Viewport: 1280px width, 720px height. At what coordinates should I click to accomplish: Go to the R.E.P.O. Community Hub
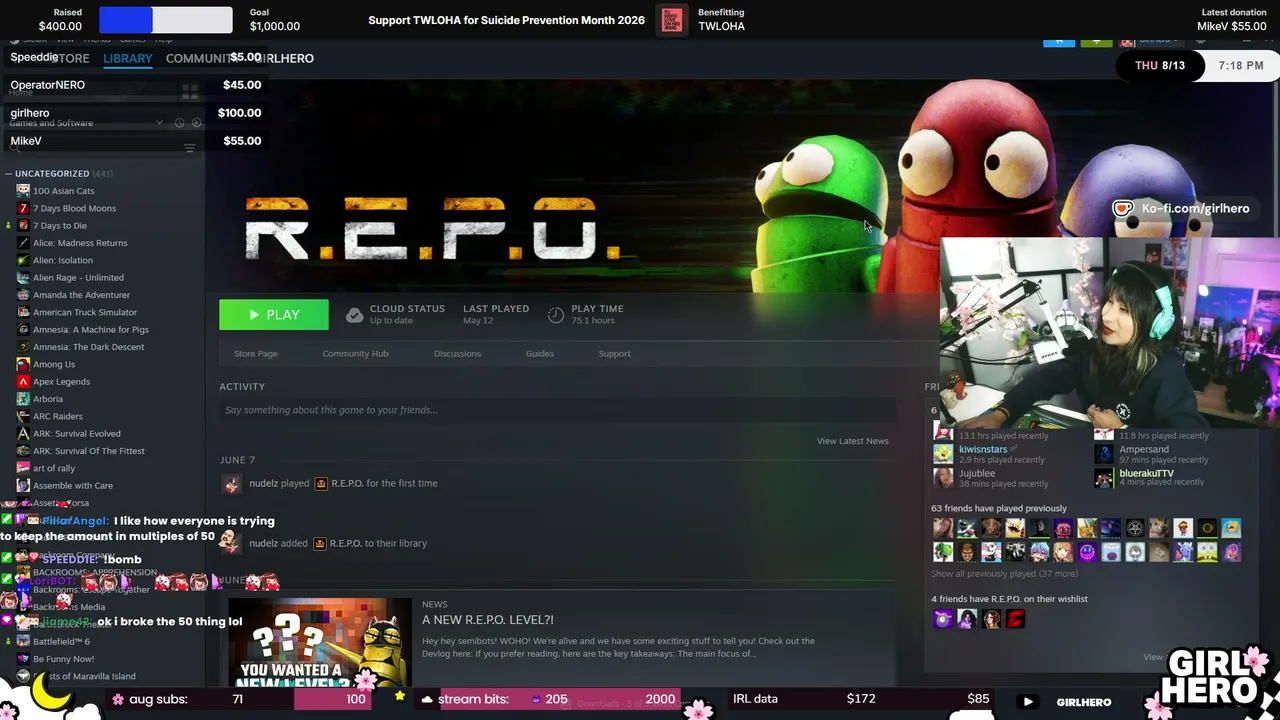355,353
